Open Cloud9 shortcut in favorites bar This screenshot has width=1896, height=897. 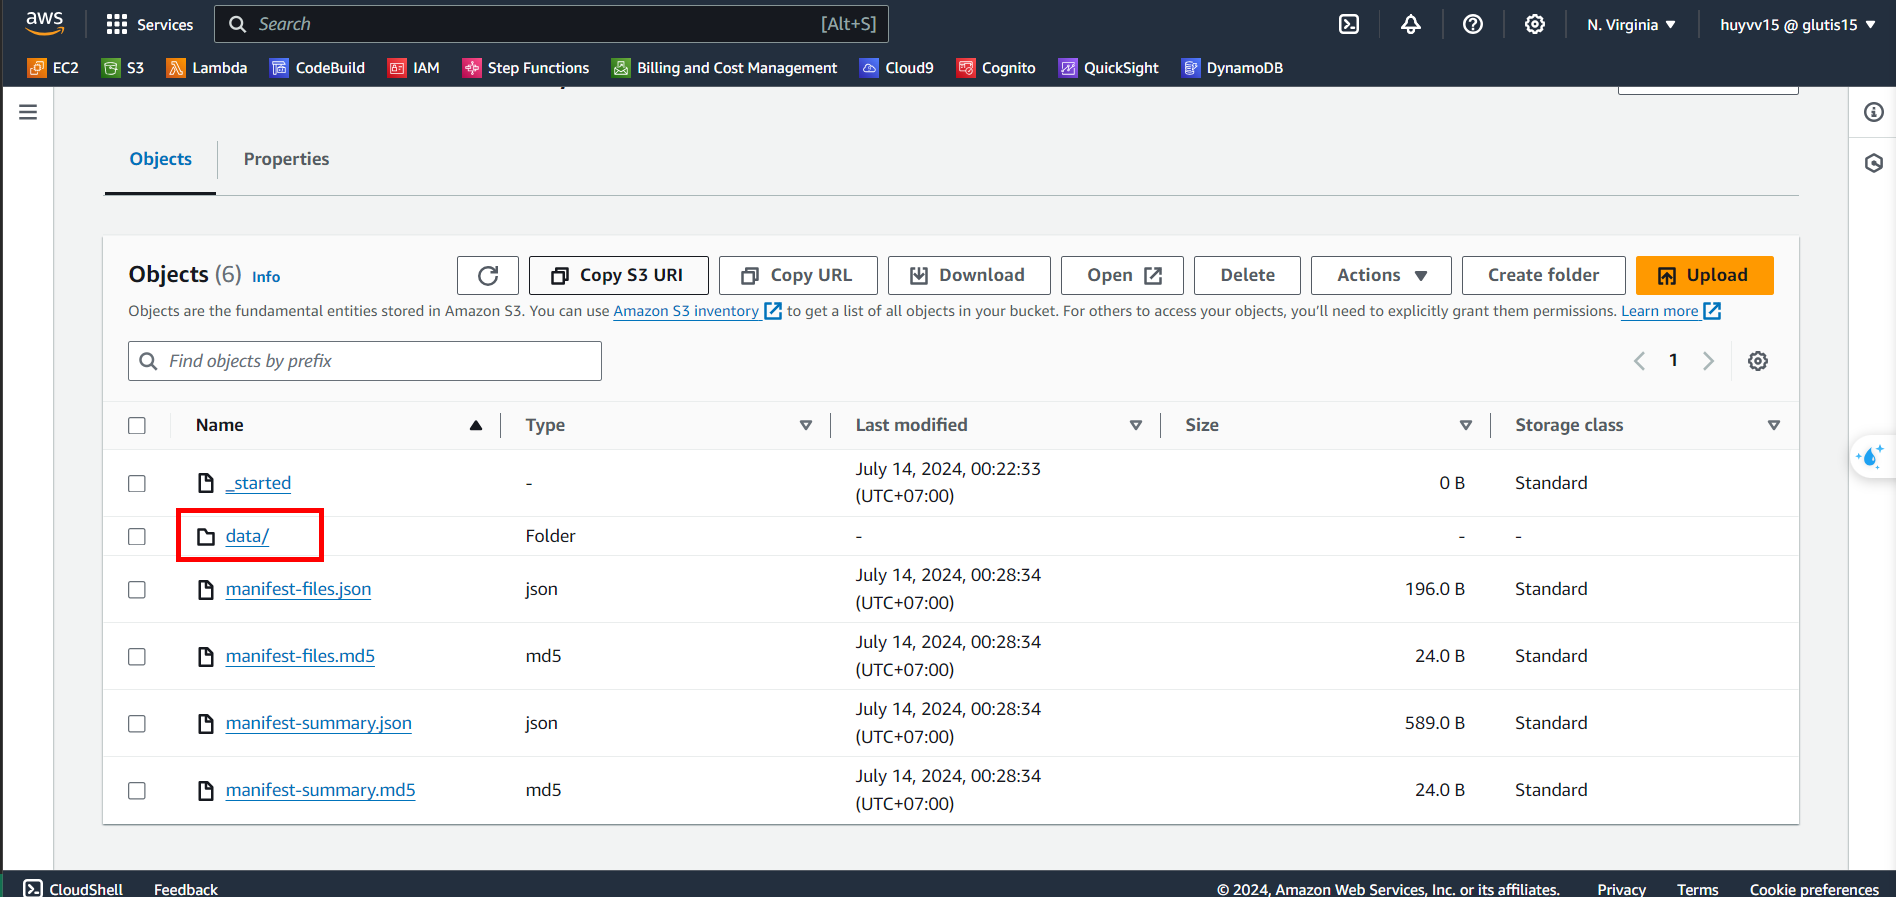pos(897,68)
